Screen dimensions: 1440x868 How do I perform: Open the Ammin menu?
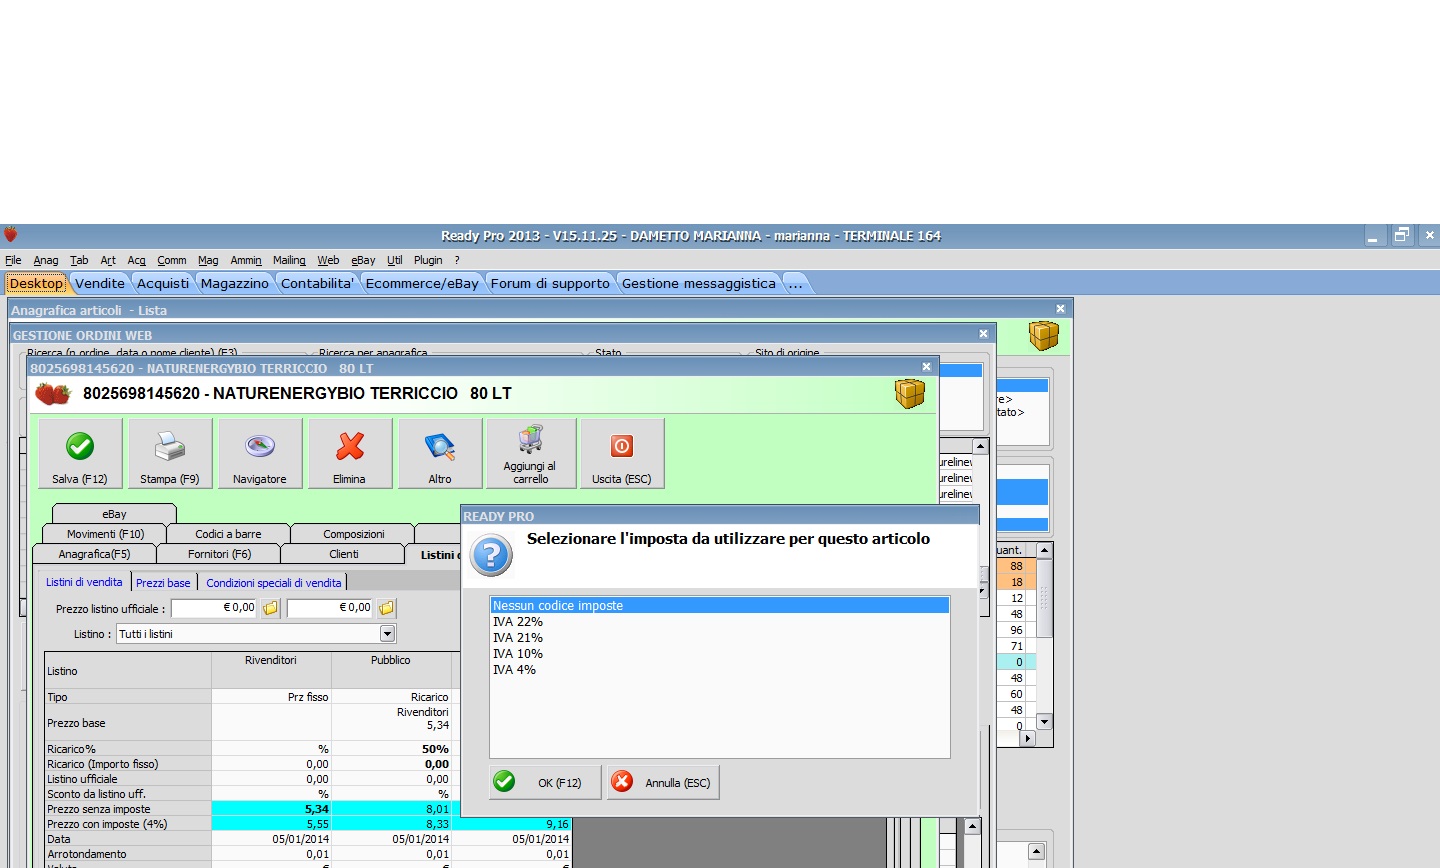(246, 260)
